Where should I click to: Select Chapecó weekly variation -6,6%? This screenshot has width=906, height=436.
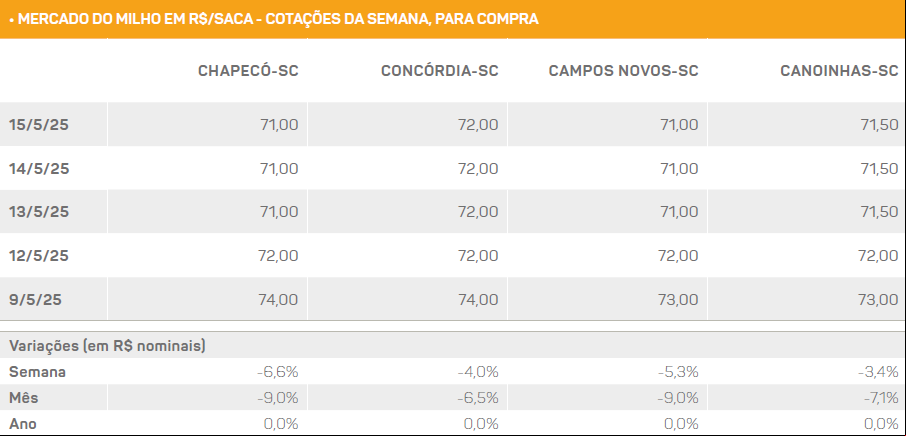(x=277, y=372)
